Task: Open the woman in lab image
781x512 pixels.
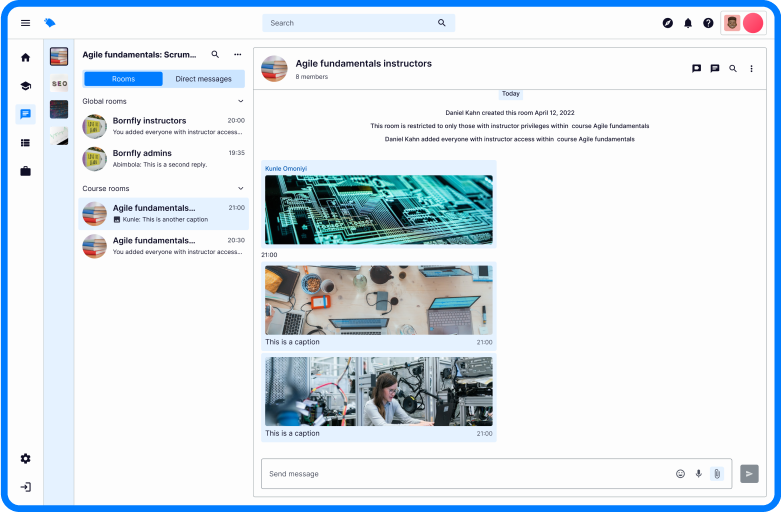Action: click(379, 391)
